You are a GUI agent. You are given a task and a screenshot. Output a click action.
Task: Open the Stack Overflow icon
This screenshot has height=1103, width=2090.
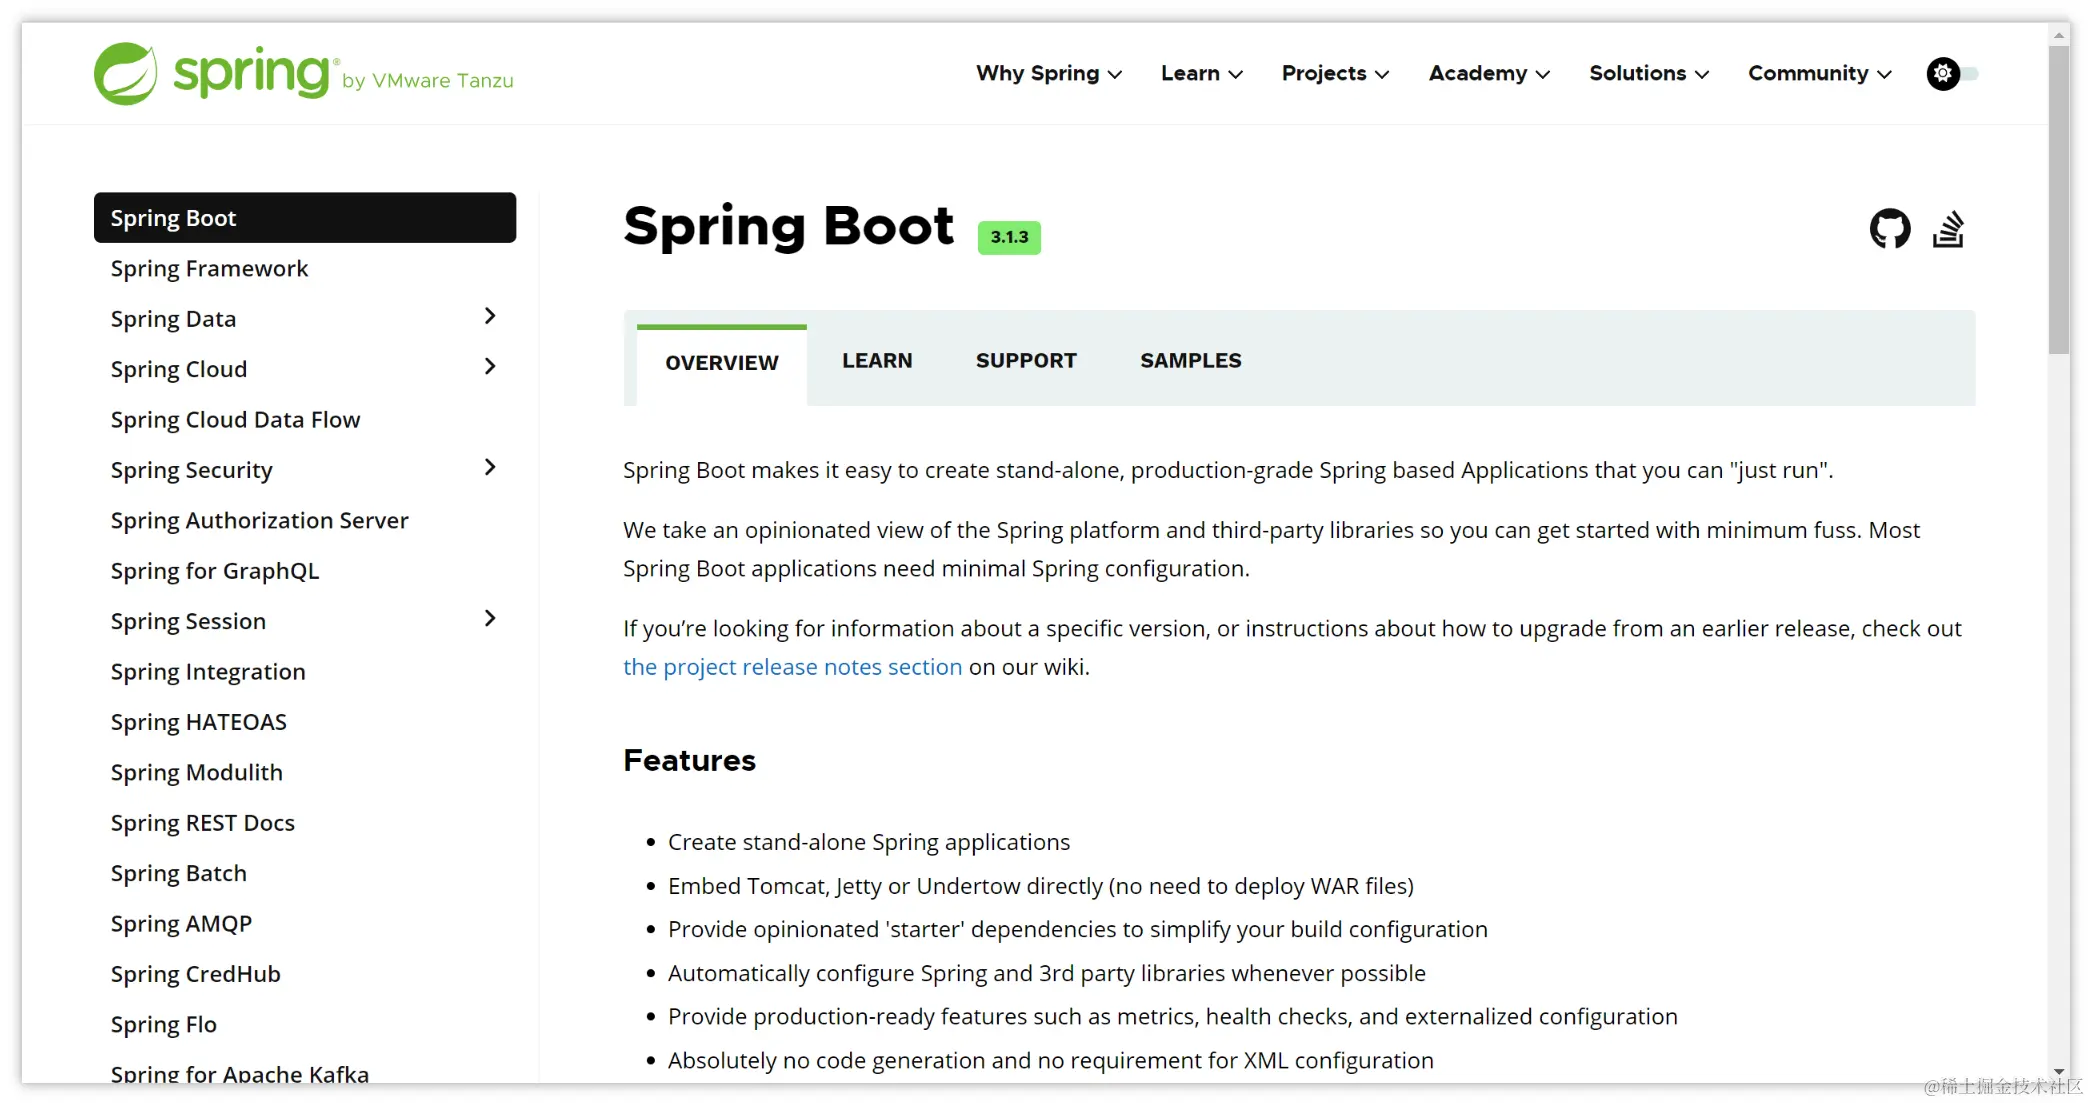click(x=1948, y=229)
